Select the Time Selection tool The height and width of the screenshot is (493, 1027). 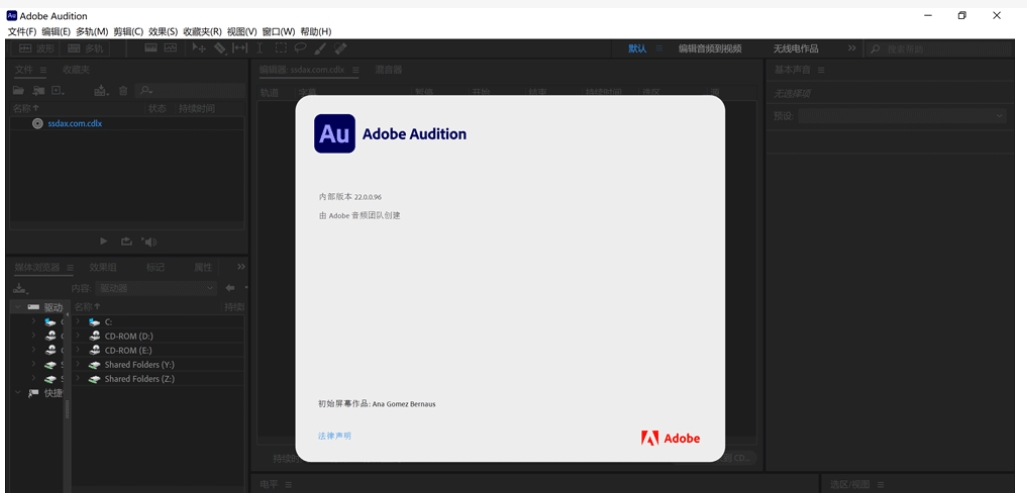tap(259, 48)
